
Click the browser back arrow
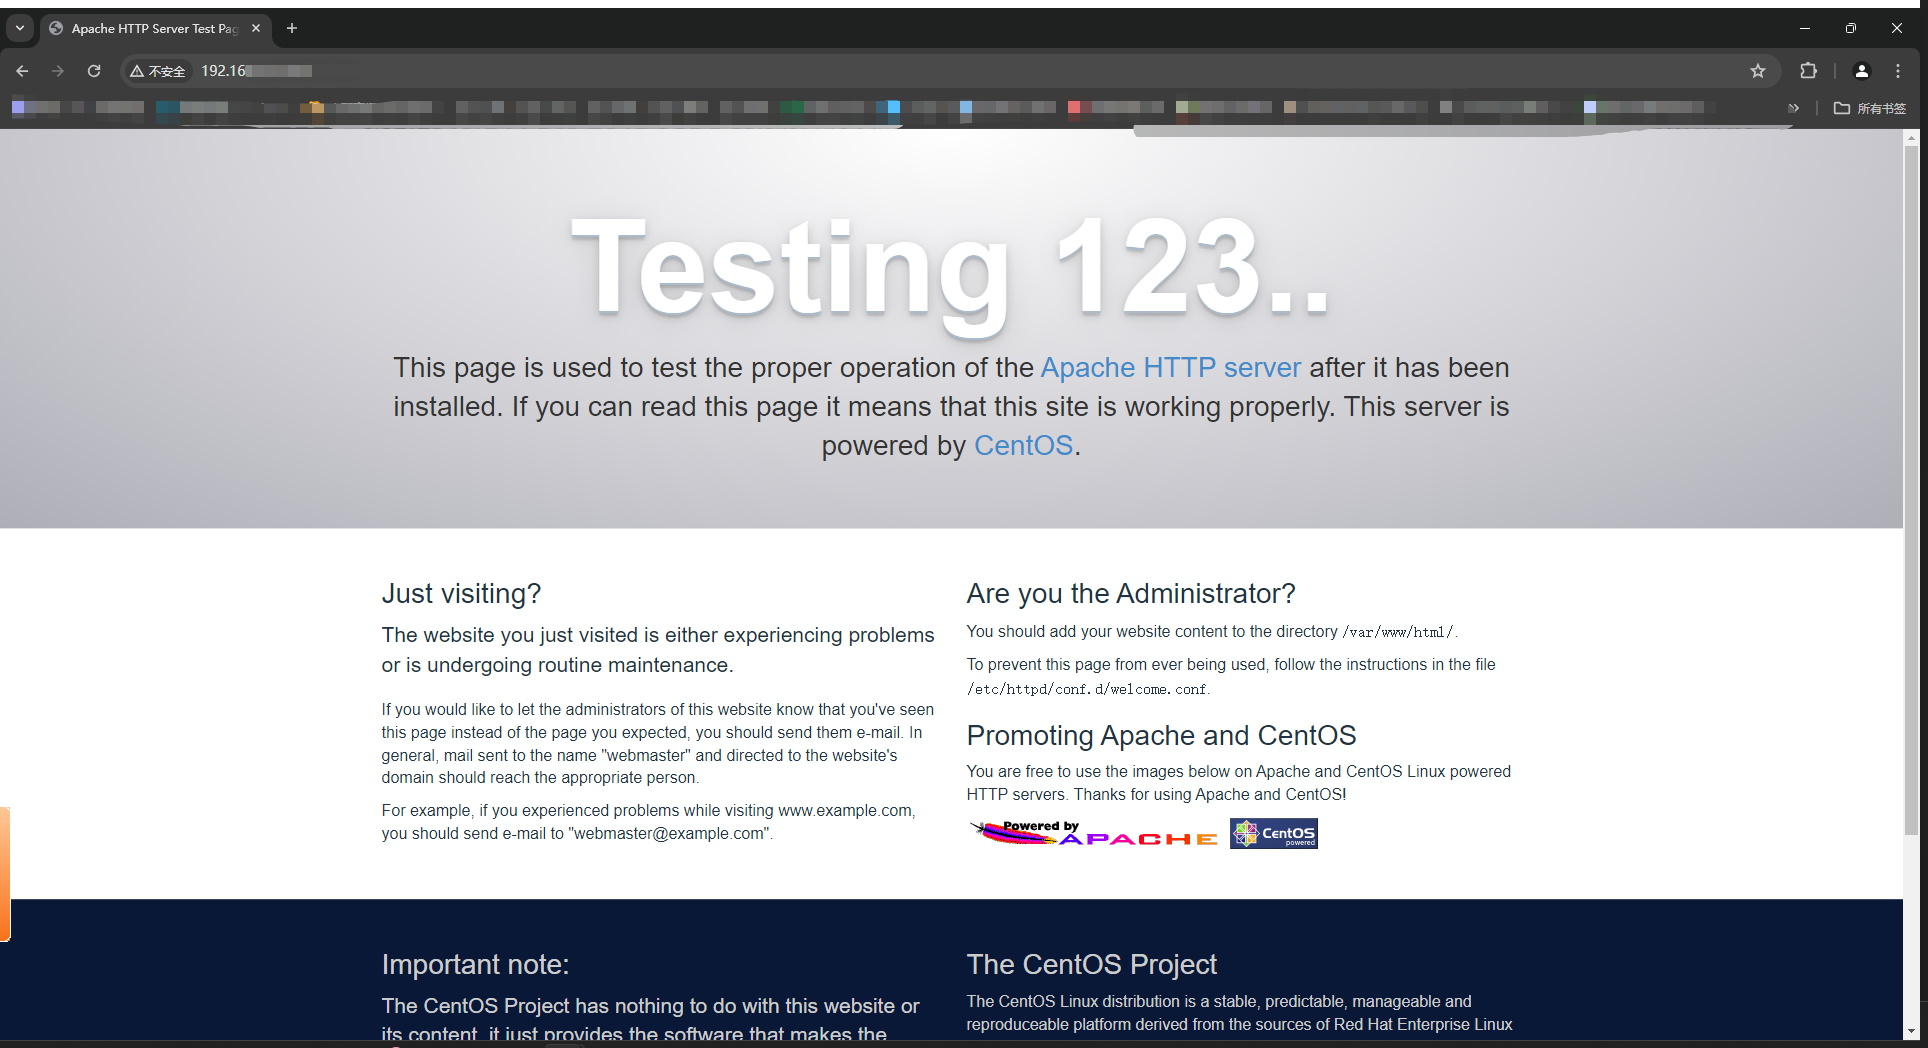click(x=22, y=71)
